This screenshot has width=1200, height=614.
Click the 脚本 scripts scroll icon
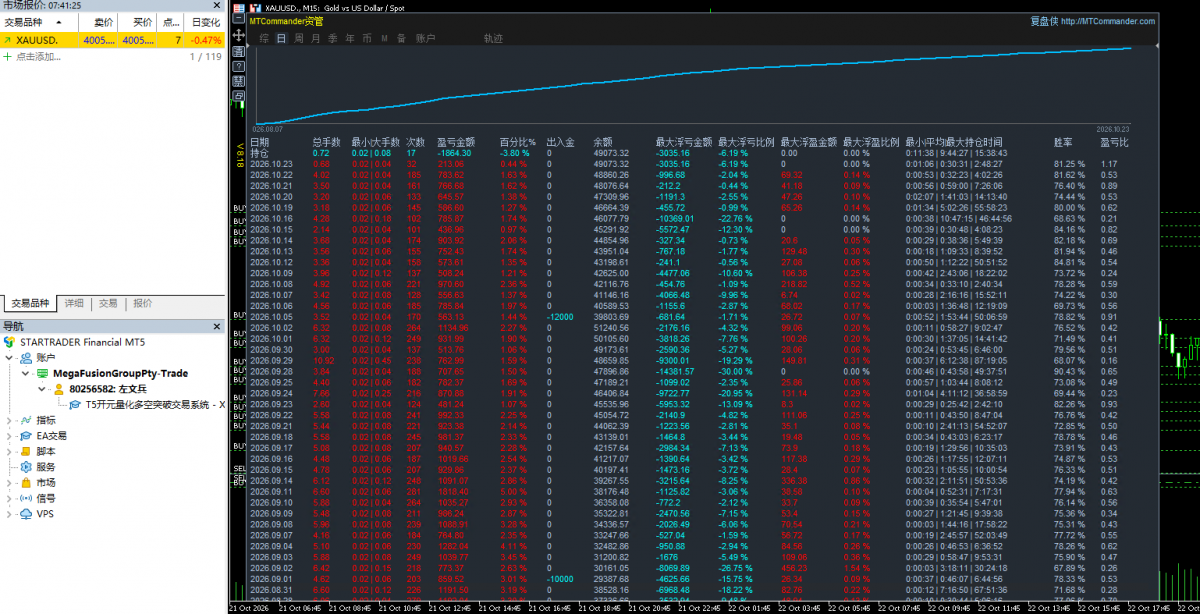pos(25,451)
